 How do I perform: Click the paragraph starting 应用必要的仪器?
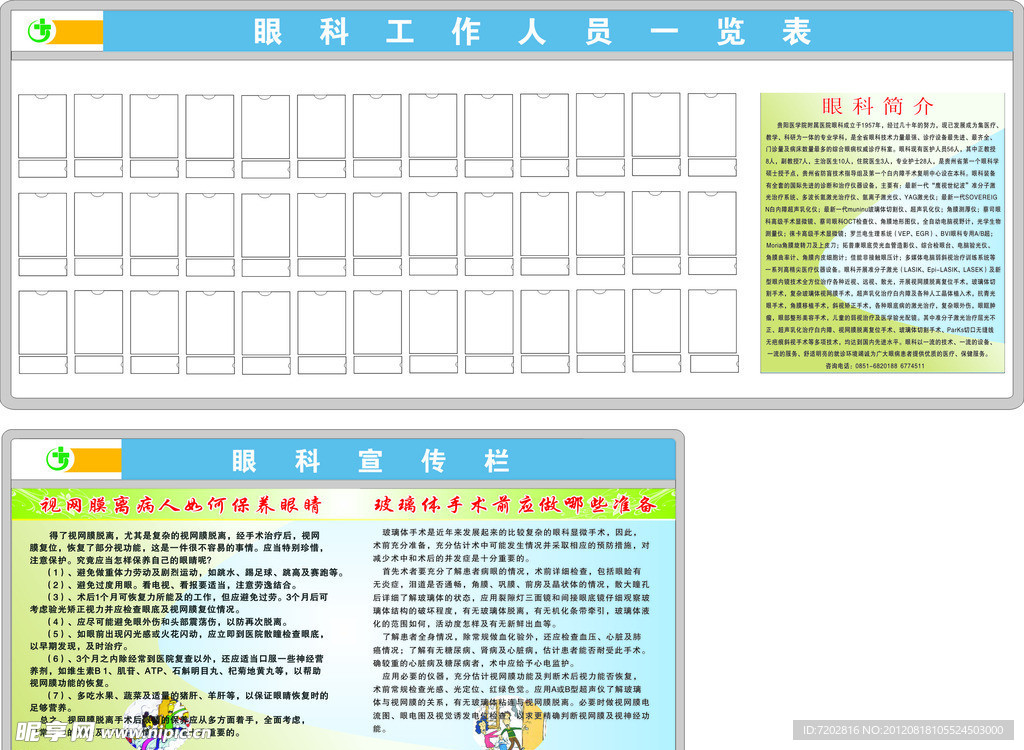pyautogui.click(x=511, y=702)
